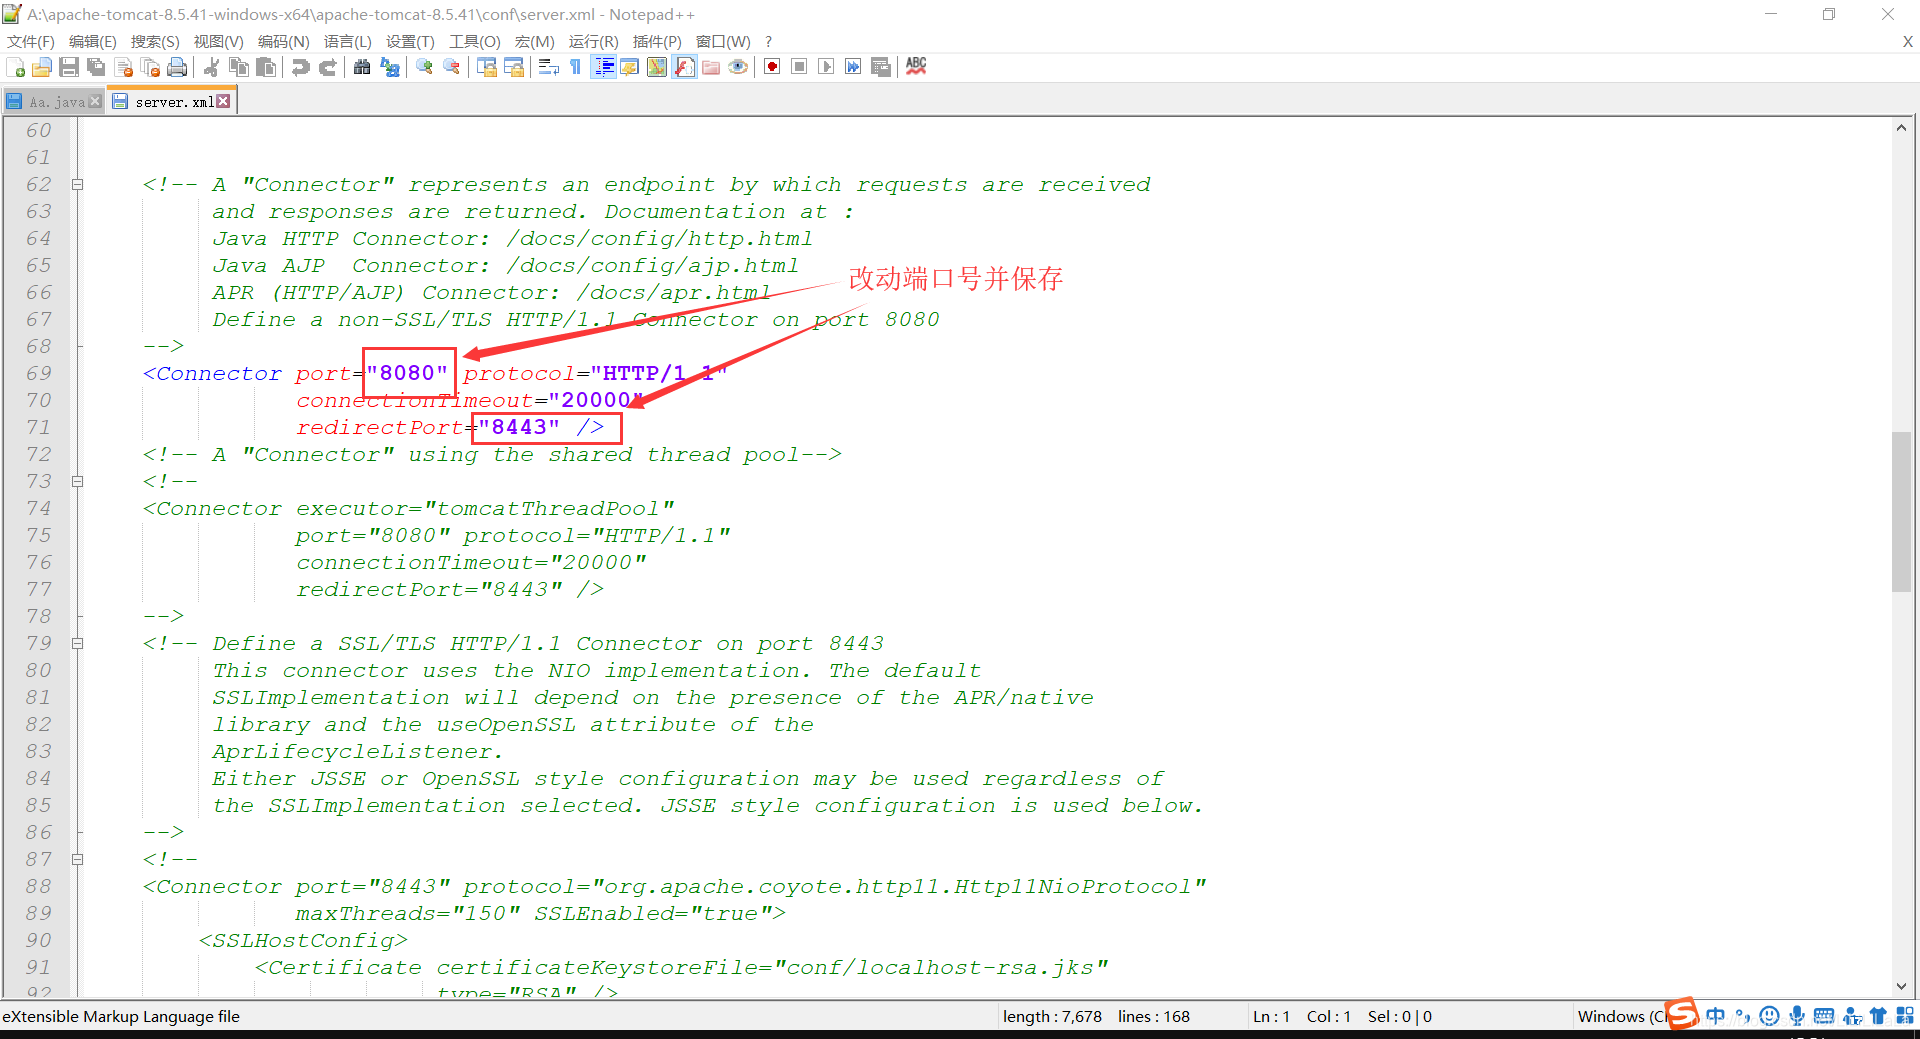The image size is (1920, 1039).
Task: Toggle synchronized vertical scrolling icon
Action: pyautogui.click(x=487, y=67)
